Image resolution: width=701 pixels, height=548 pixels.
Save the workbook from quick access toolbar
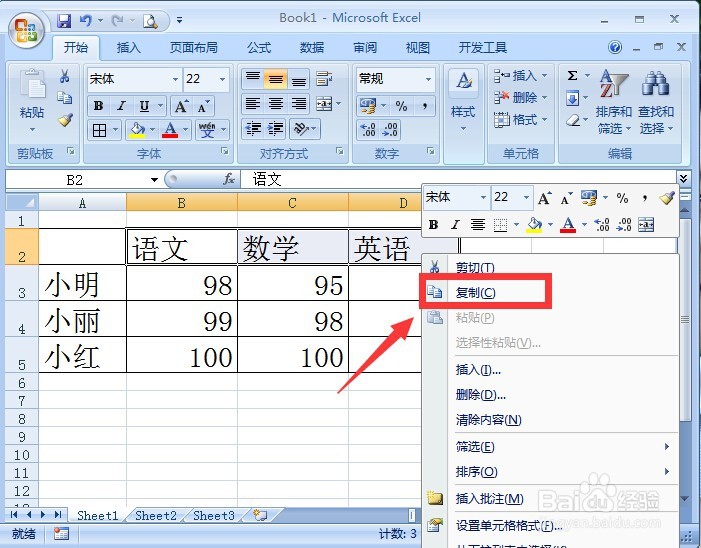point(63,21)
